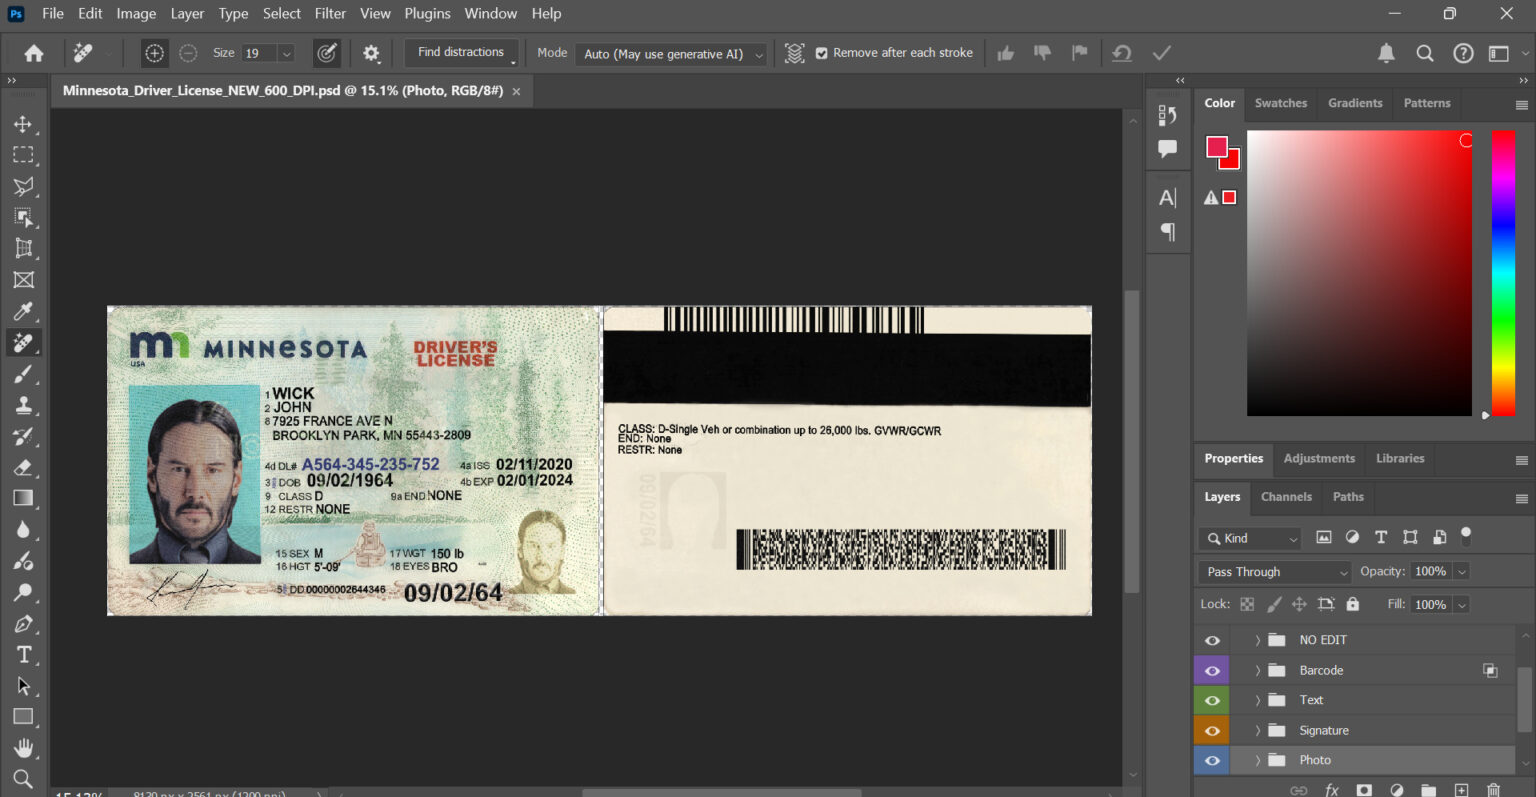Screen dimensions: 1536x797
Task: Go to Photoshop Home screen
Action: pos(34,53)
